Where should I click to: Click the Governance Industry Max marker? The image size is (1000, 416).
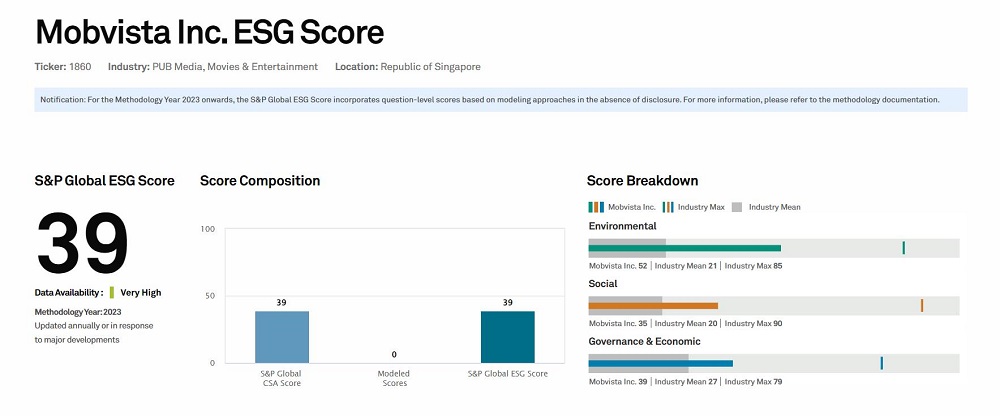pos(881,363)
